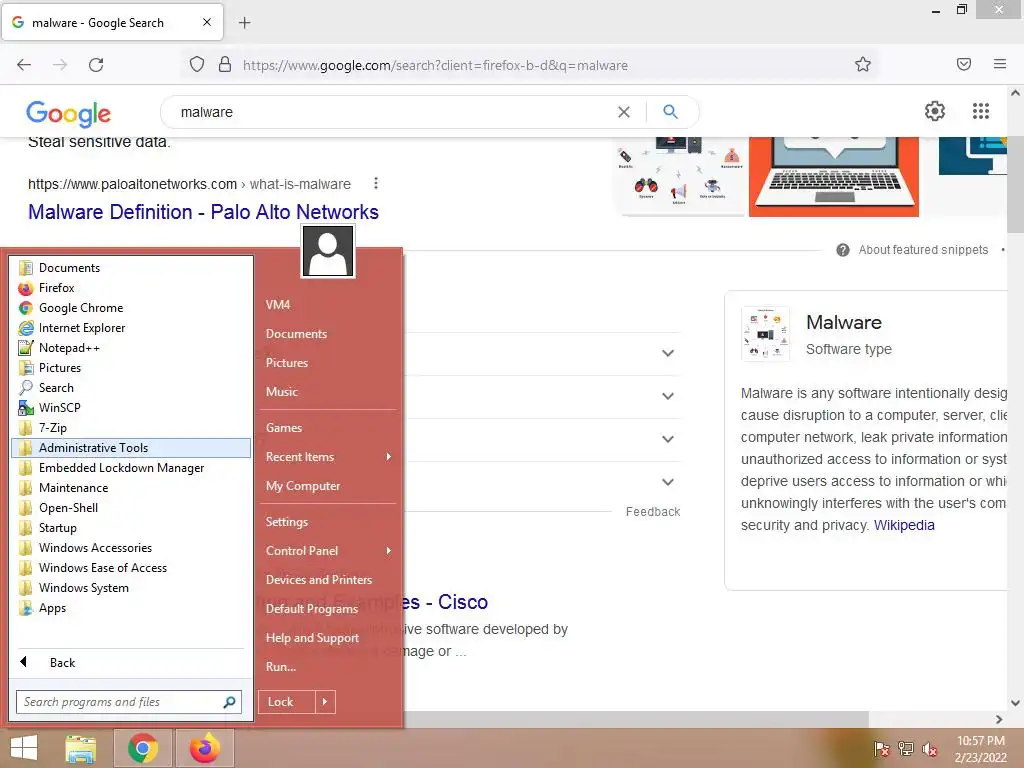Open Default Programs from the start menu

312,609
